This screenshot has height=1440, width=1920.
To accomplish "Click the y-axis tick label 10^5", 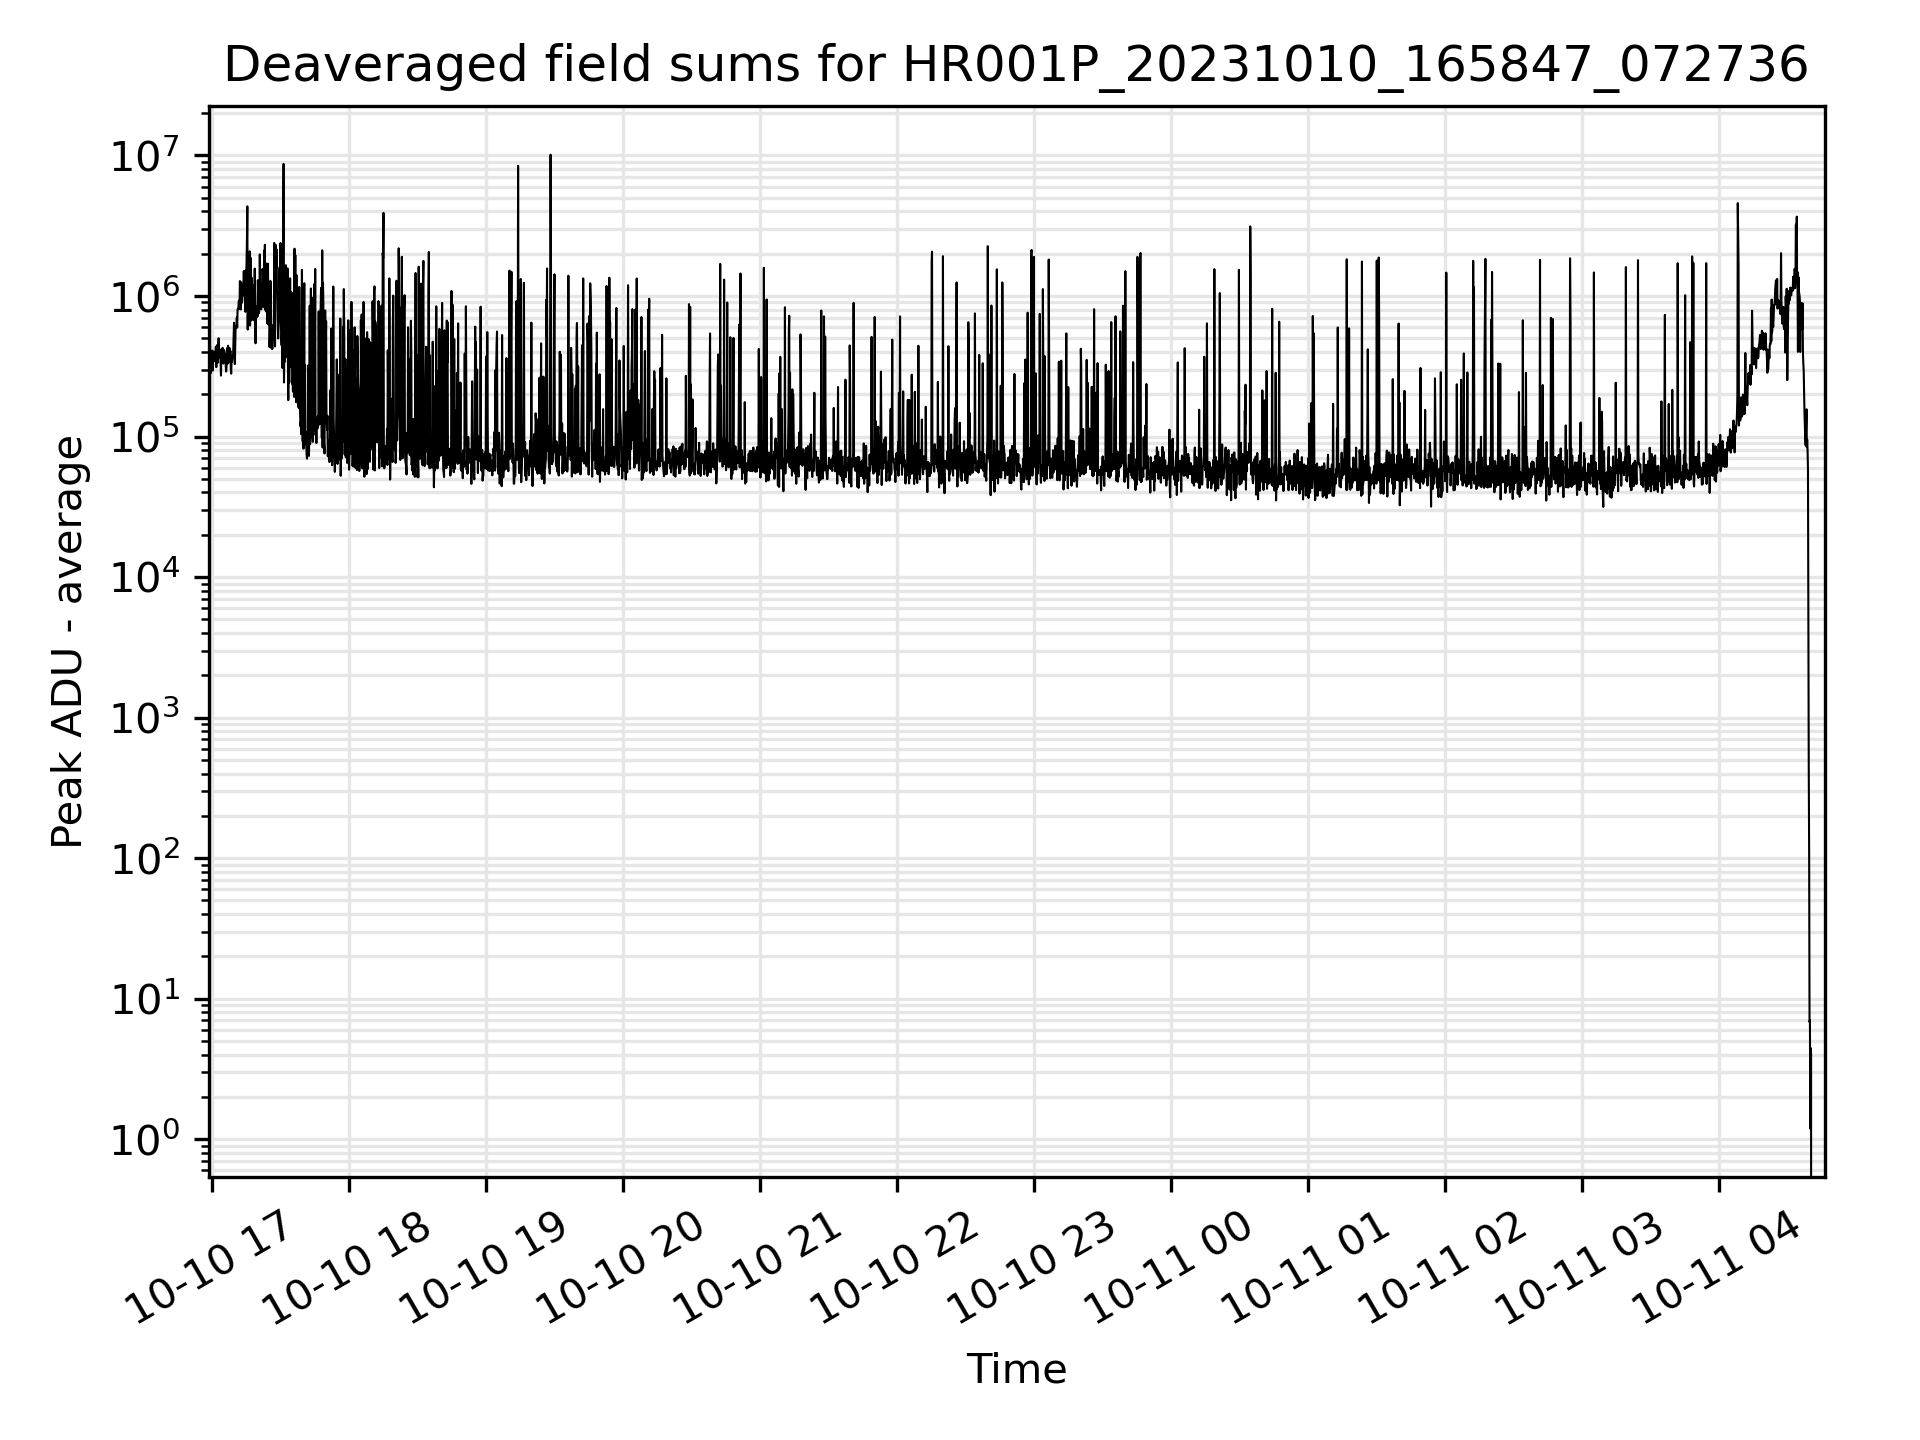I will [x=146, y=435].
